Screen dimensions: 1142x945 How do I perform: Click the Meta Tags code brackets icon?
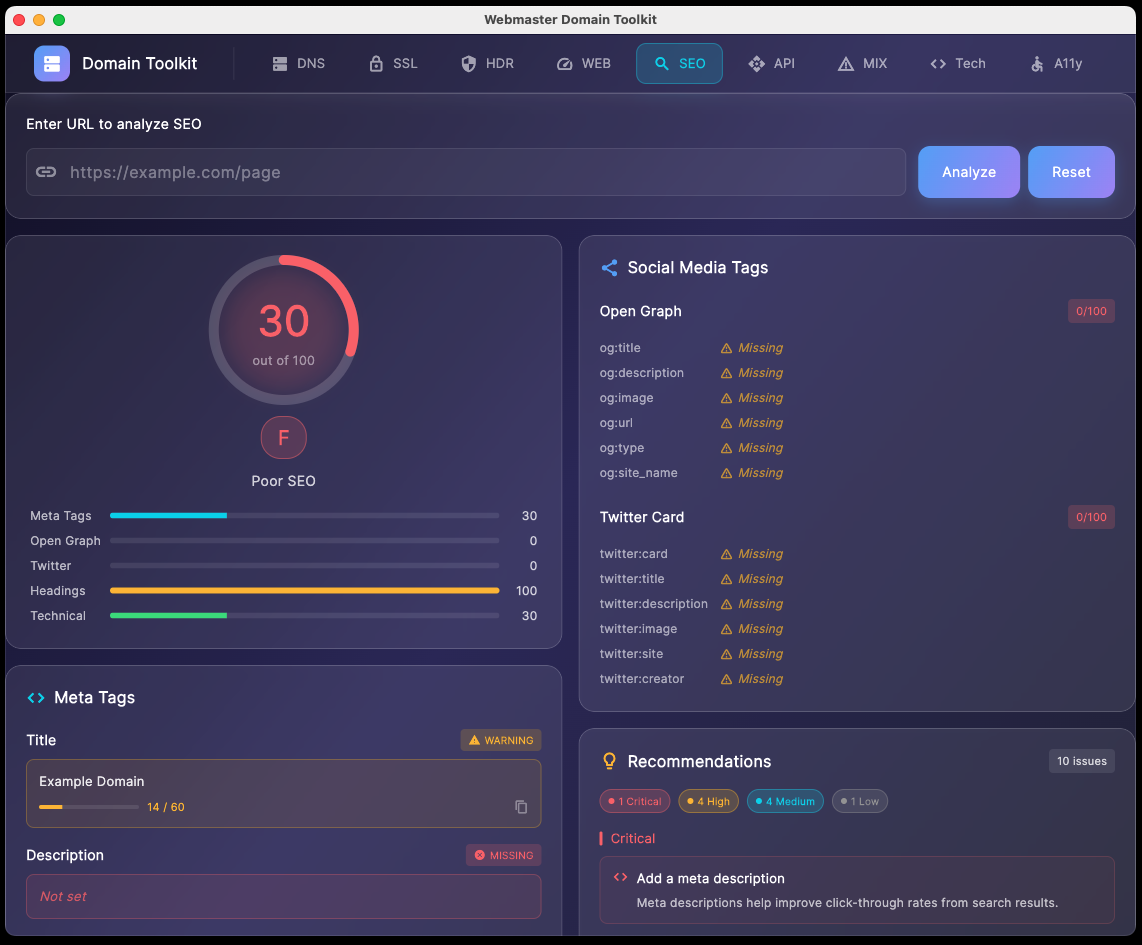point(36,698)
